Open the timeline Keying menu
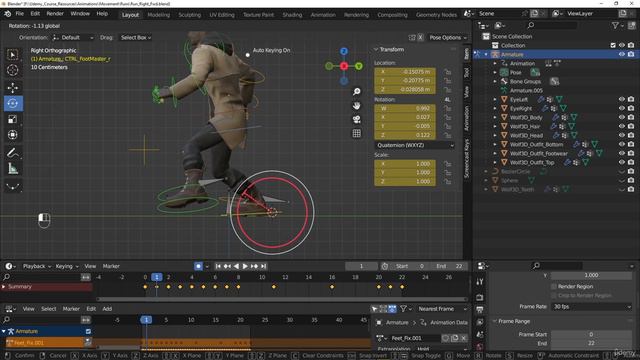This screenshot has height=360, width=640. pos(67,266)
